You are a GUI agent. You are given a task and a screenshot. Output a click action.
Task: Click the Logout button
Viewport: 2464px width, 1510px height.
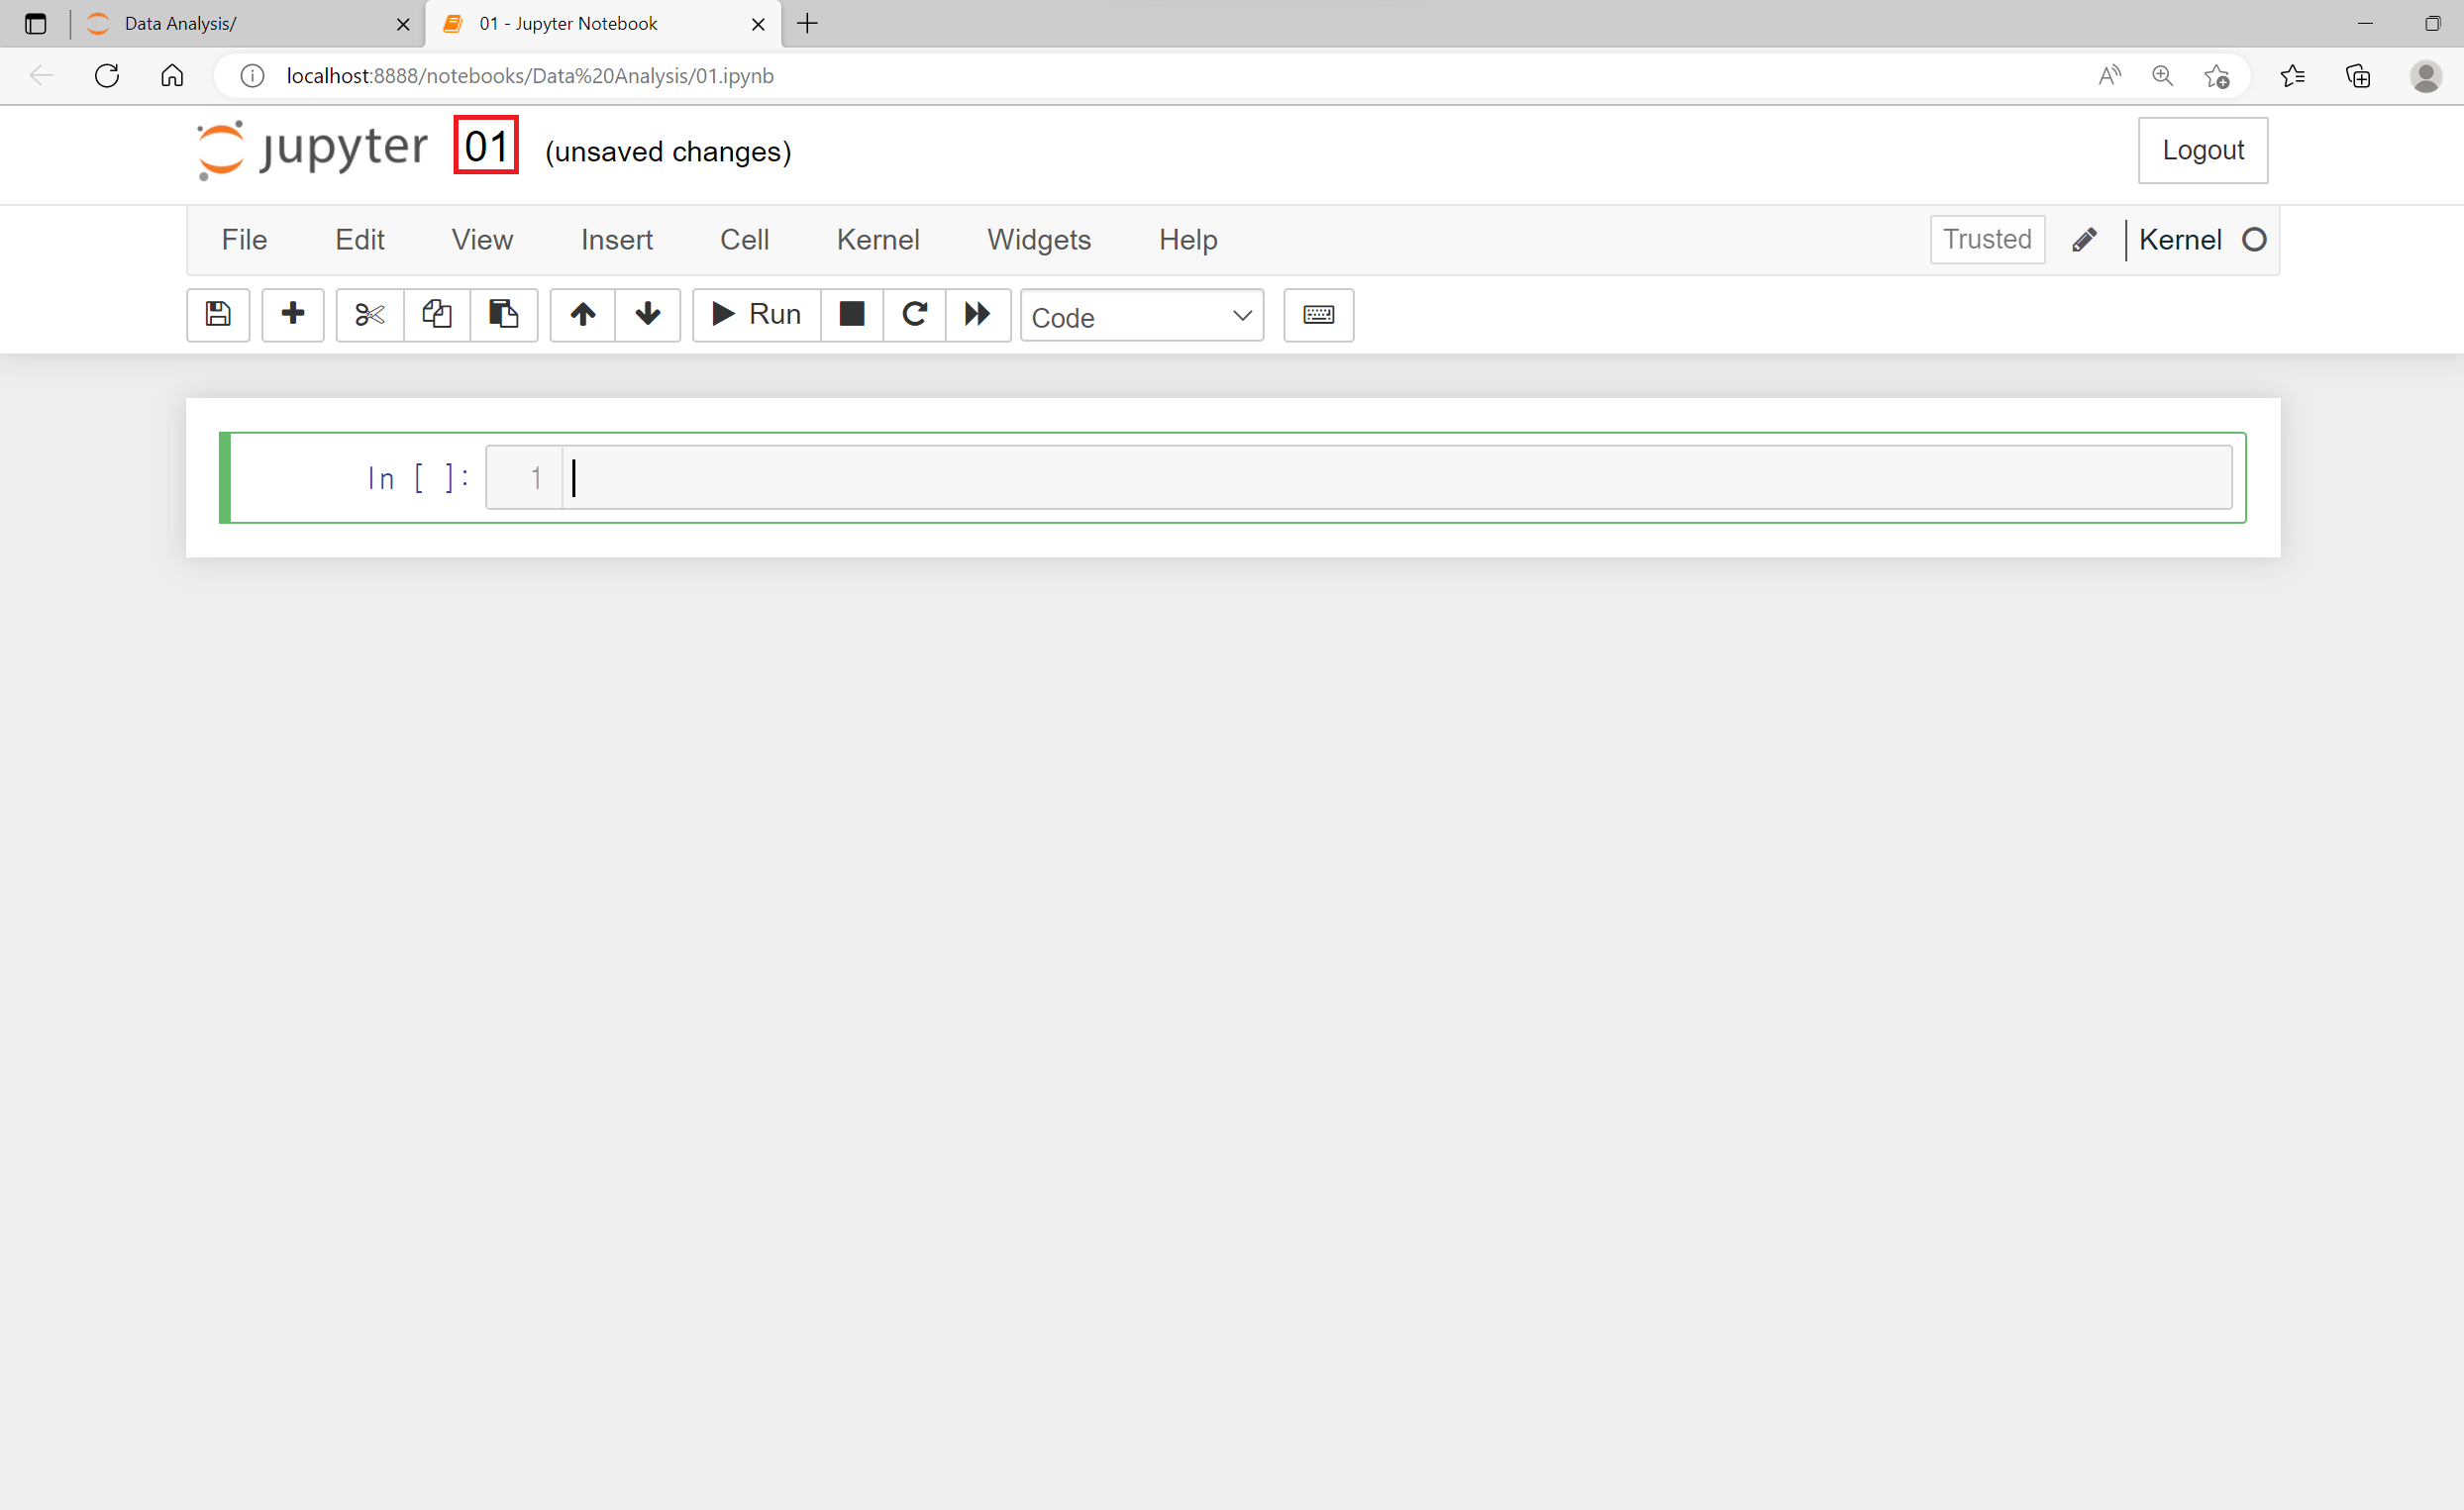pyautogui.click(x=2202, y=150)
